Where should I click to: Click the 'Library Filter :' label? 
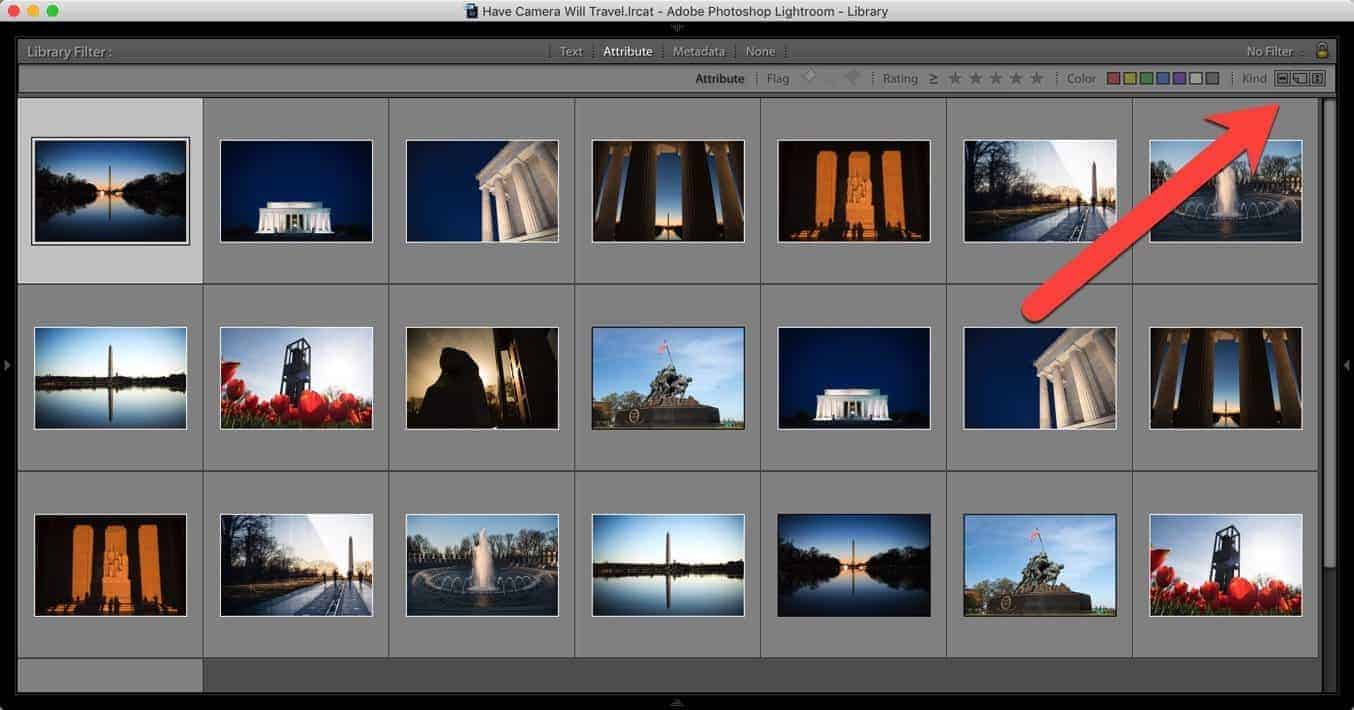(x=69, y=51)
